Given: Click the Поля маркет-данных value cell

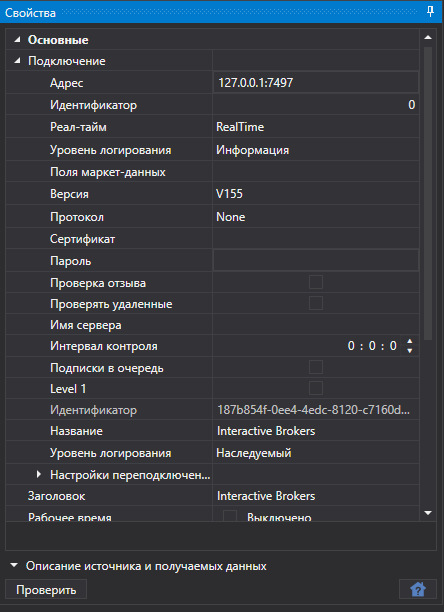Looking at the screenshot, I should [x=316, y=172].
